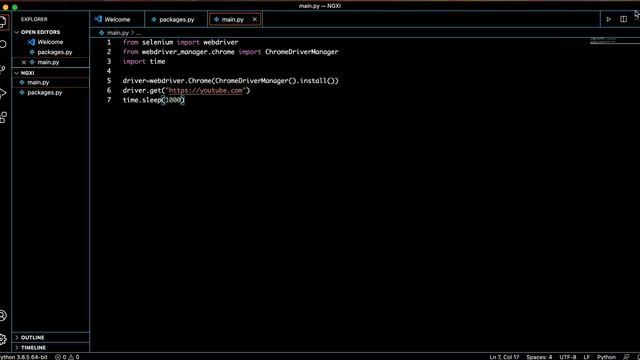Click the EXPLORER panel title
Viewport: 640px width, 360px height.
[34, 19]
